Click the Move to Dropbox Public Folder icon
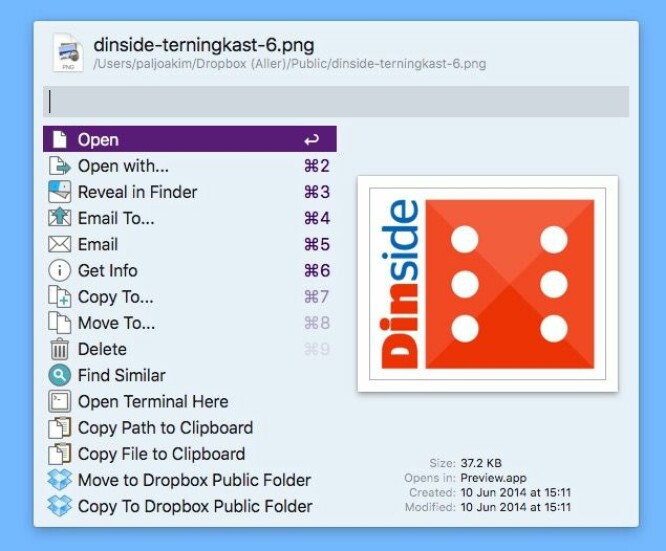Viewport: 666px width, 551px height. [59, 480]
